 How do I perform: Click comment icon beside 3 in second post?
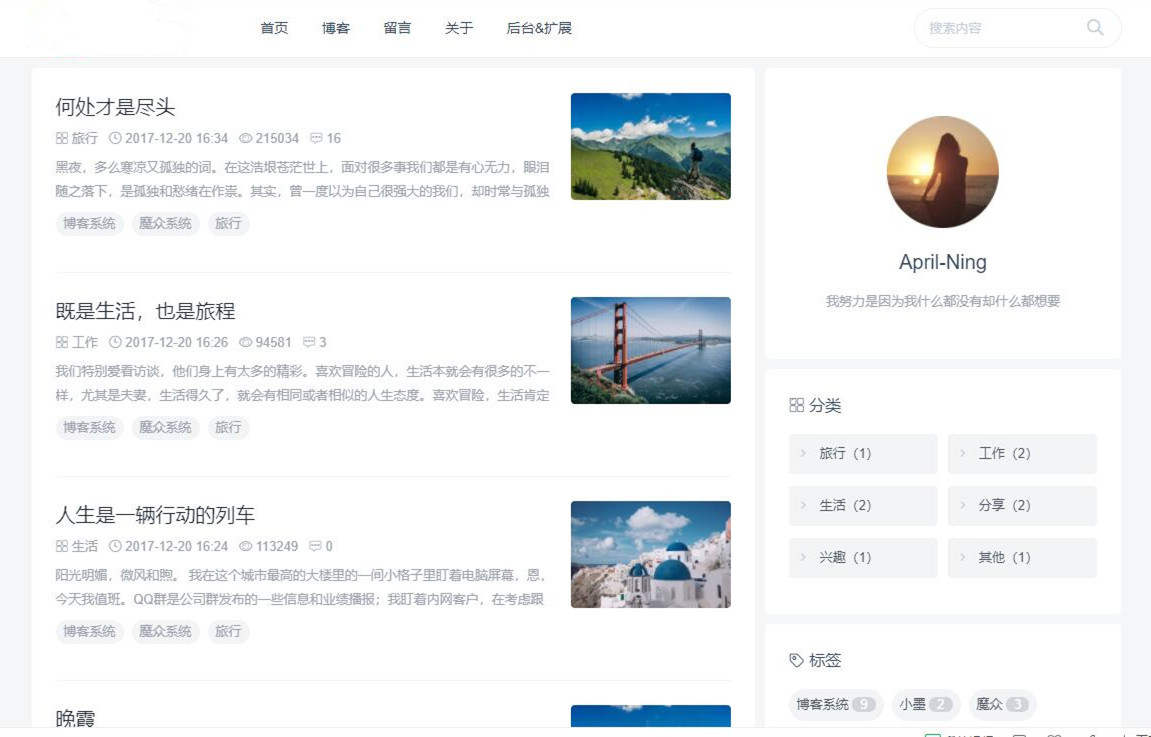pyautogui.click(x=309, y=342)
